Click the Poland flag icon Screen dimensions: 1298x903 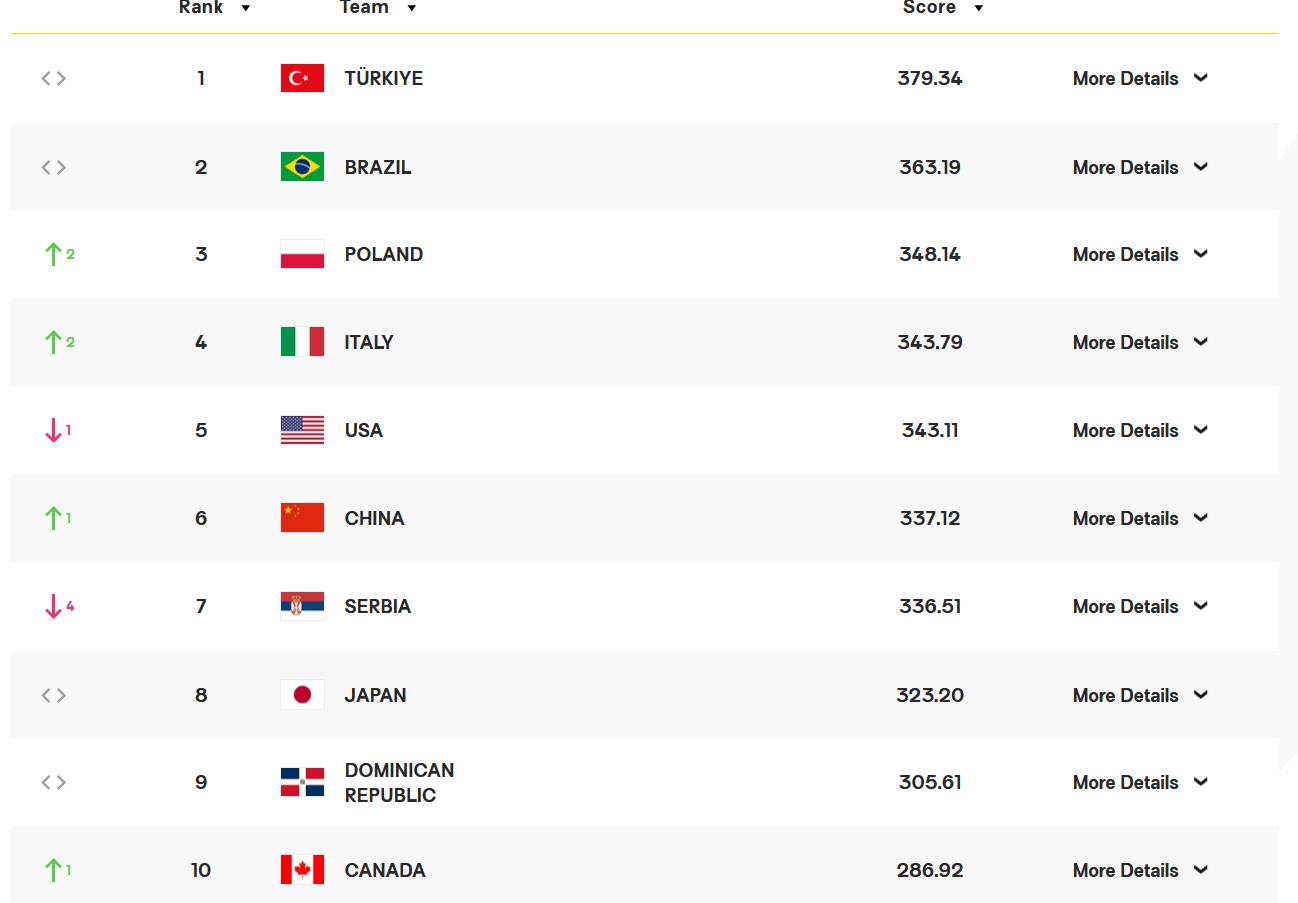pos(302,254)
